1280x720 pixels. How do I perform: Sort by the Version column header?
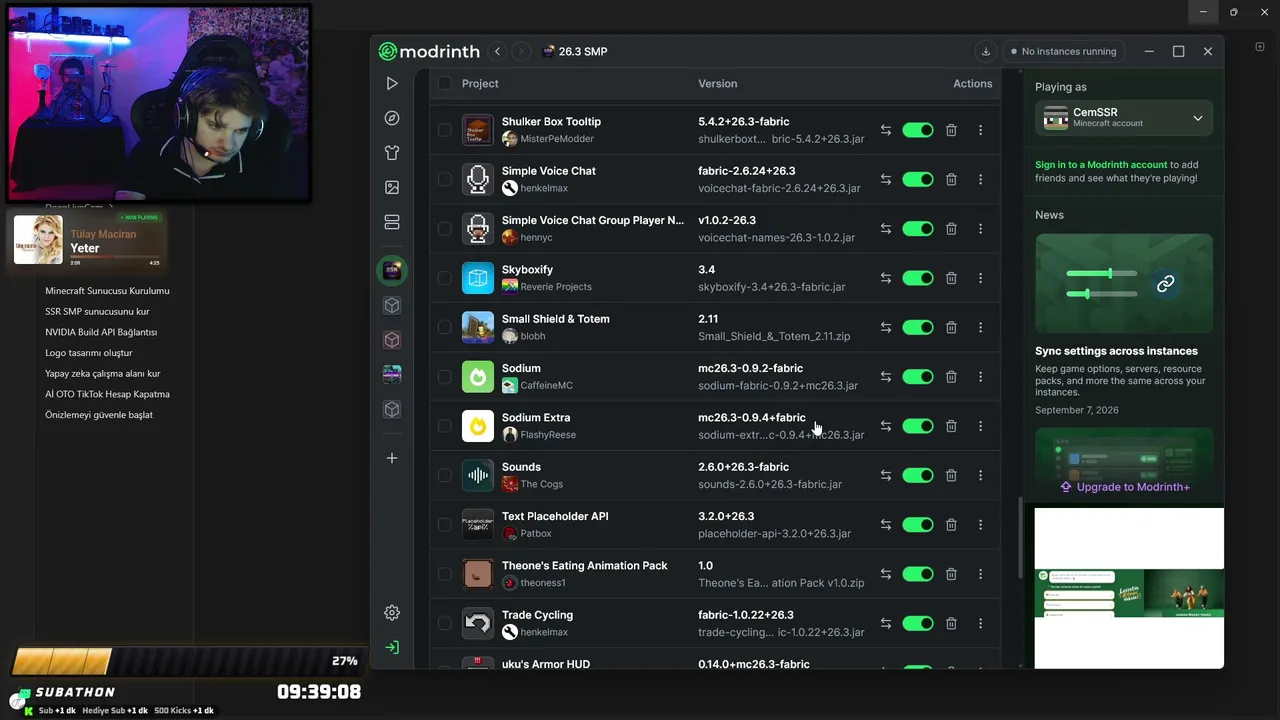(717, 84)
